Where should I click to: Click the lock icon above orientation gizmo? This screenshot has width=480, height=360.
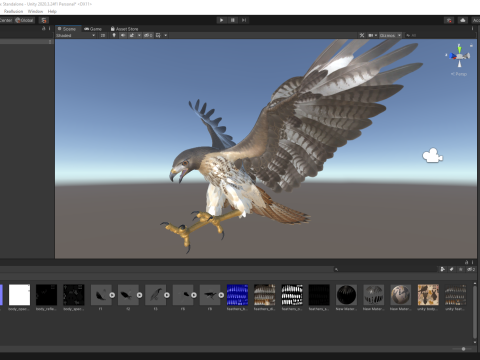(x=471, y=45)
